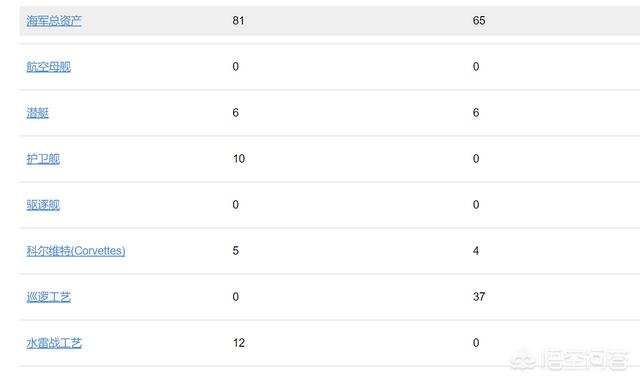Click the 悟空问答 watermark logo icon
The width and height of the screenshot is (640, 382).
[x=523, y=360]
